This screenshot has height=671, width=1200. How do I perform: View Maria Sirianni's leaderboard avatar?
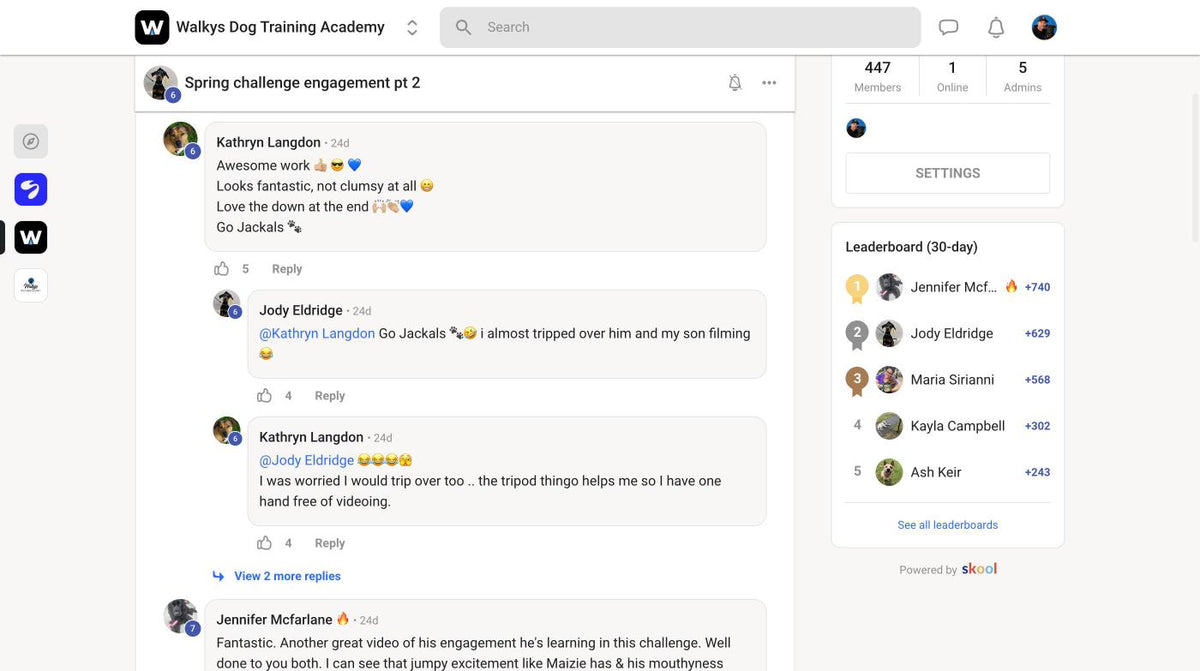[889, 380]
